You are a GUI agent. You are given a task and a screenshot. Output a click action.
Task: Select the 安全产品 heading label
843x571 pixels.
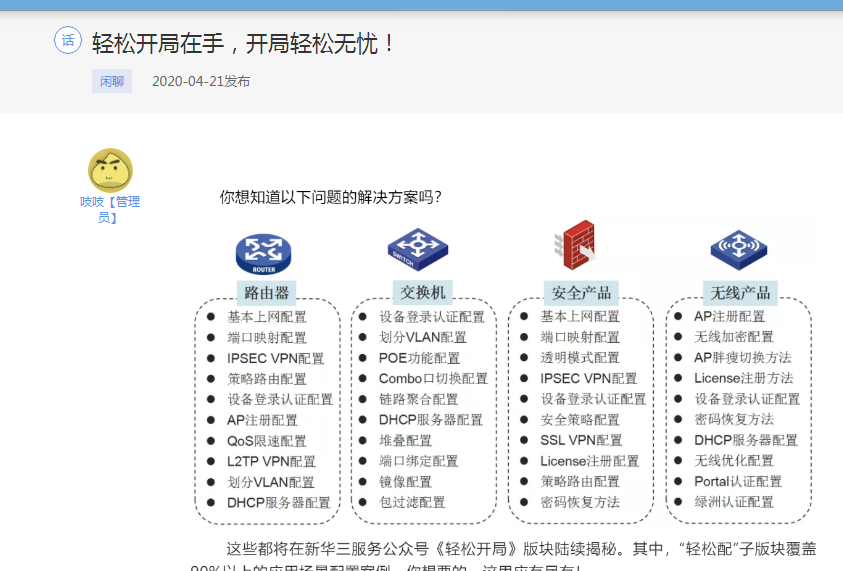581,293
